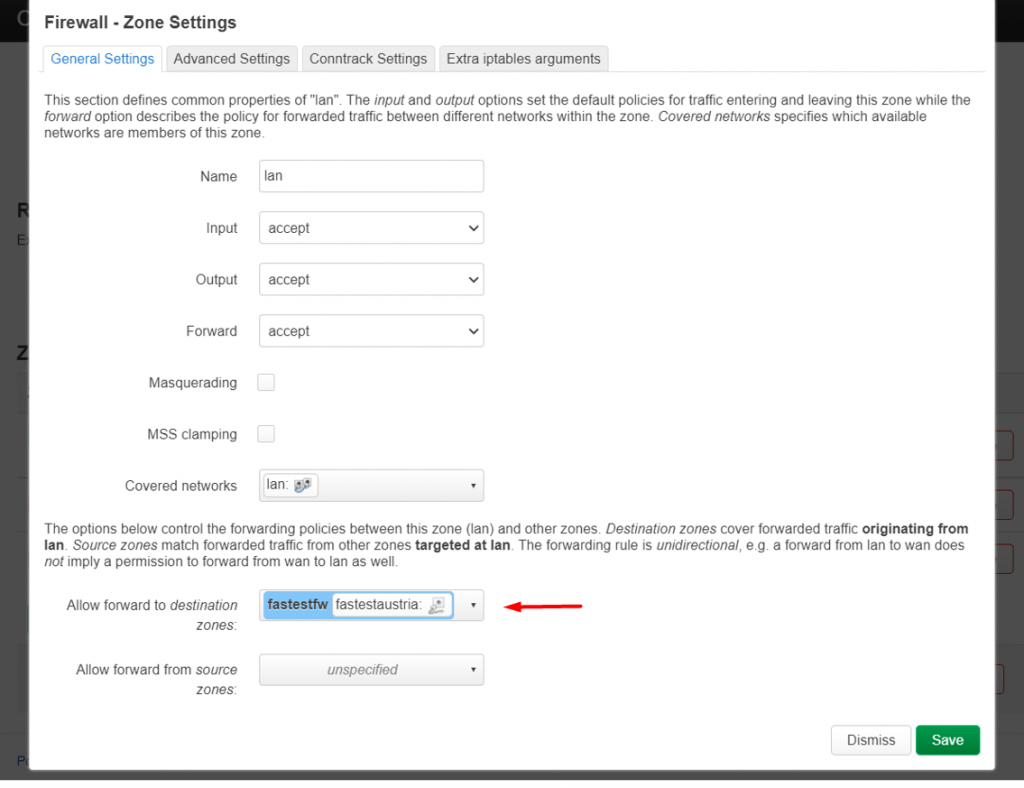1024x788 pixels.
Task: Click the lan network interface icon
Action: (x=303, y=483)
